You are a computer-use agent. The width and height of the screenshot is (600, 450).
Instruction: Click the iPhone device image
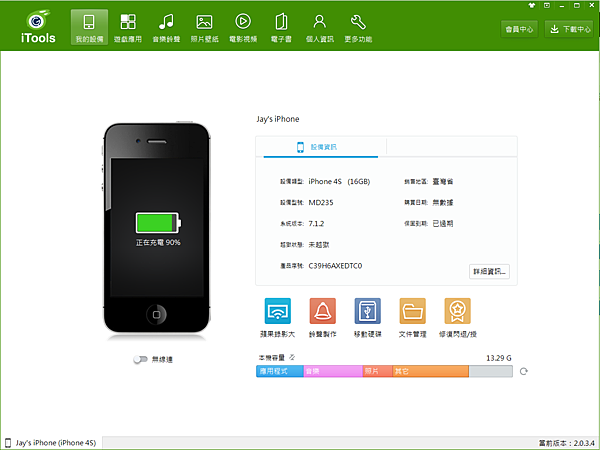[157, 228]
